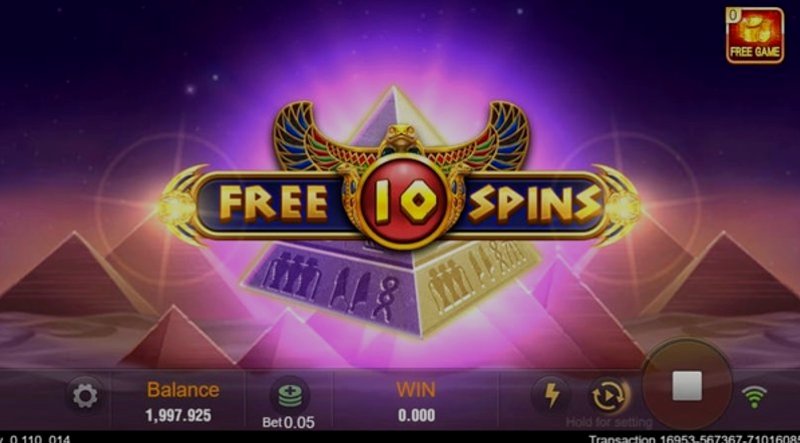Tap the Transaction ID text
The image size is (800, 443).
pyautogui.click(x=694, y=438)
